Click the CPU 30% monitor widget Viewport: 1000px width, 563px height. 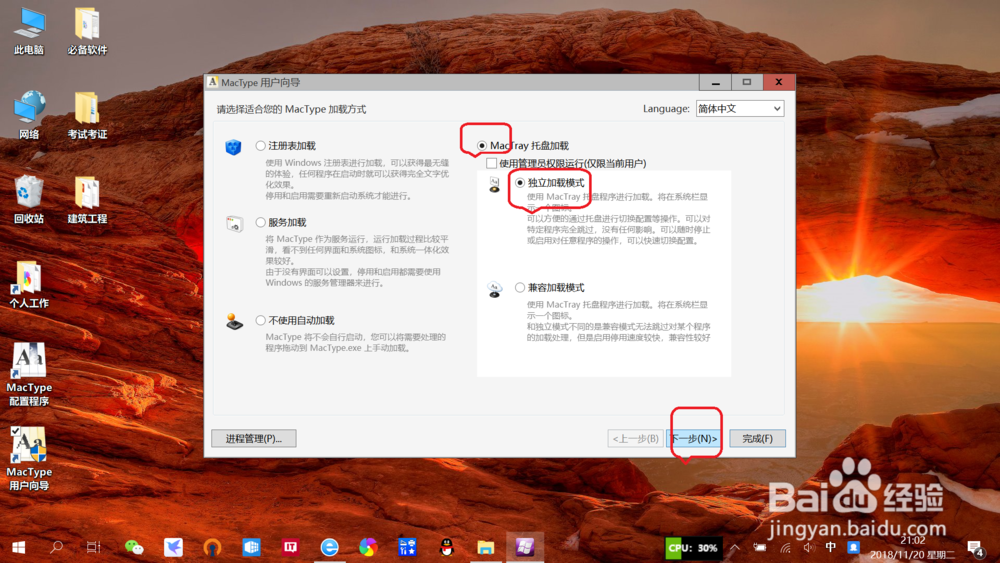(692, 548)
